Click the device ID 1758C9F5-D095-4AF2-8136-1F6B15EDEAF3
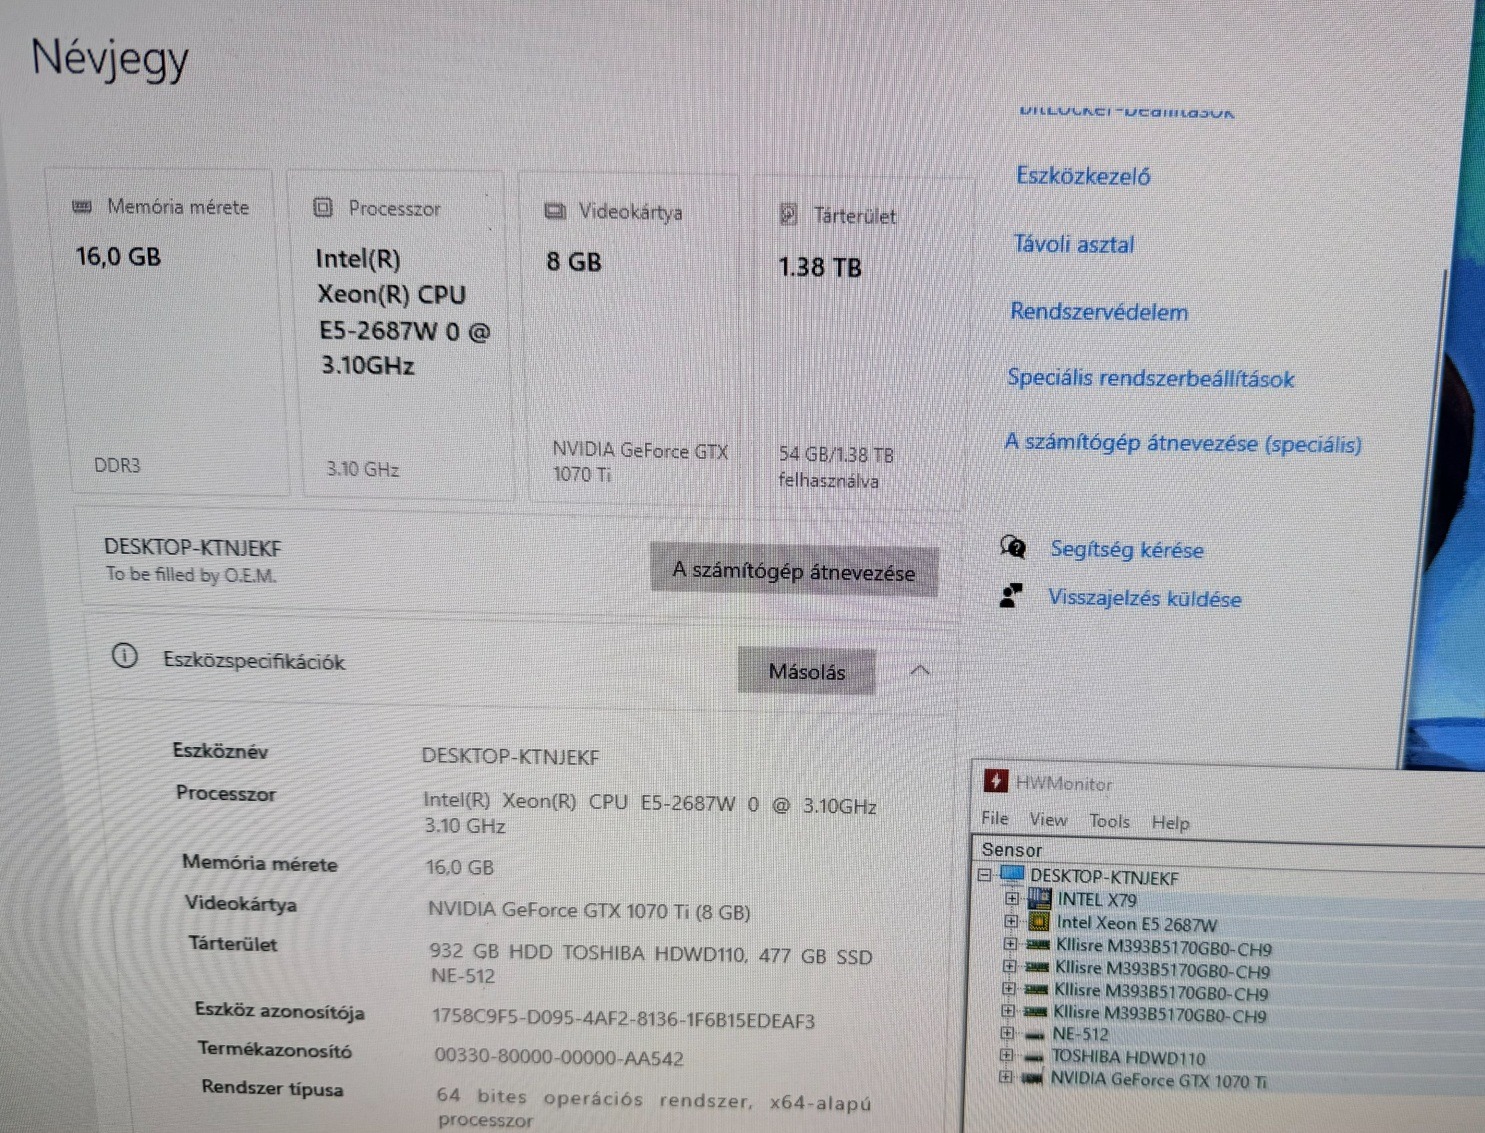Image resolution: width=1485 pixels, height=1133 pixels. pos(623,1019)
